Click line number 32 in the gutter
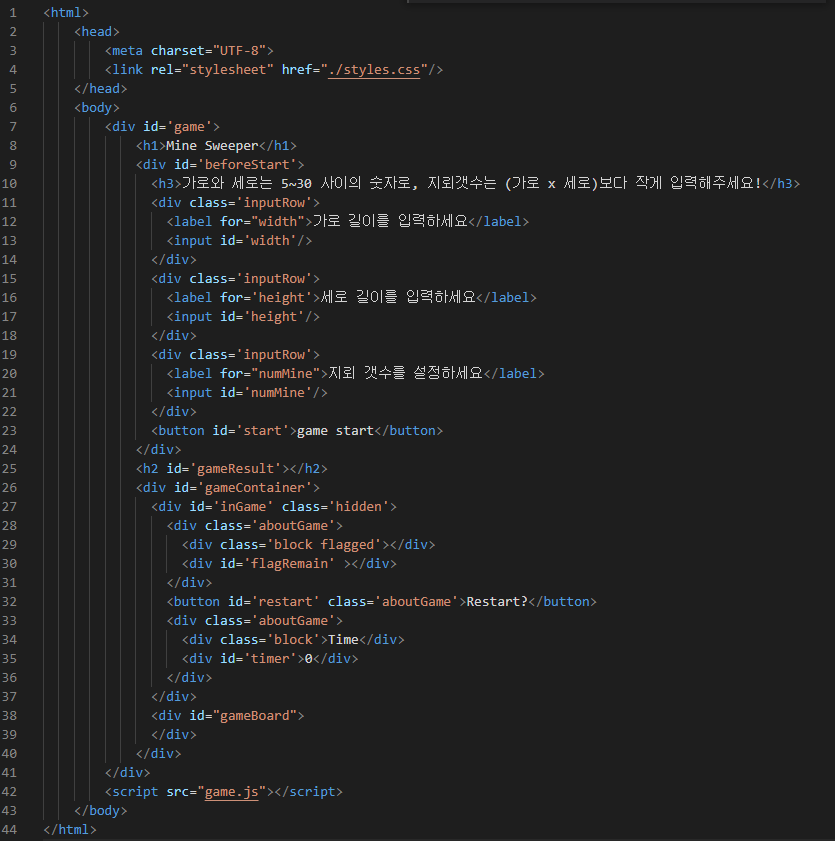This screenshot has height=841, width=835. click(x=10, y=602)
